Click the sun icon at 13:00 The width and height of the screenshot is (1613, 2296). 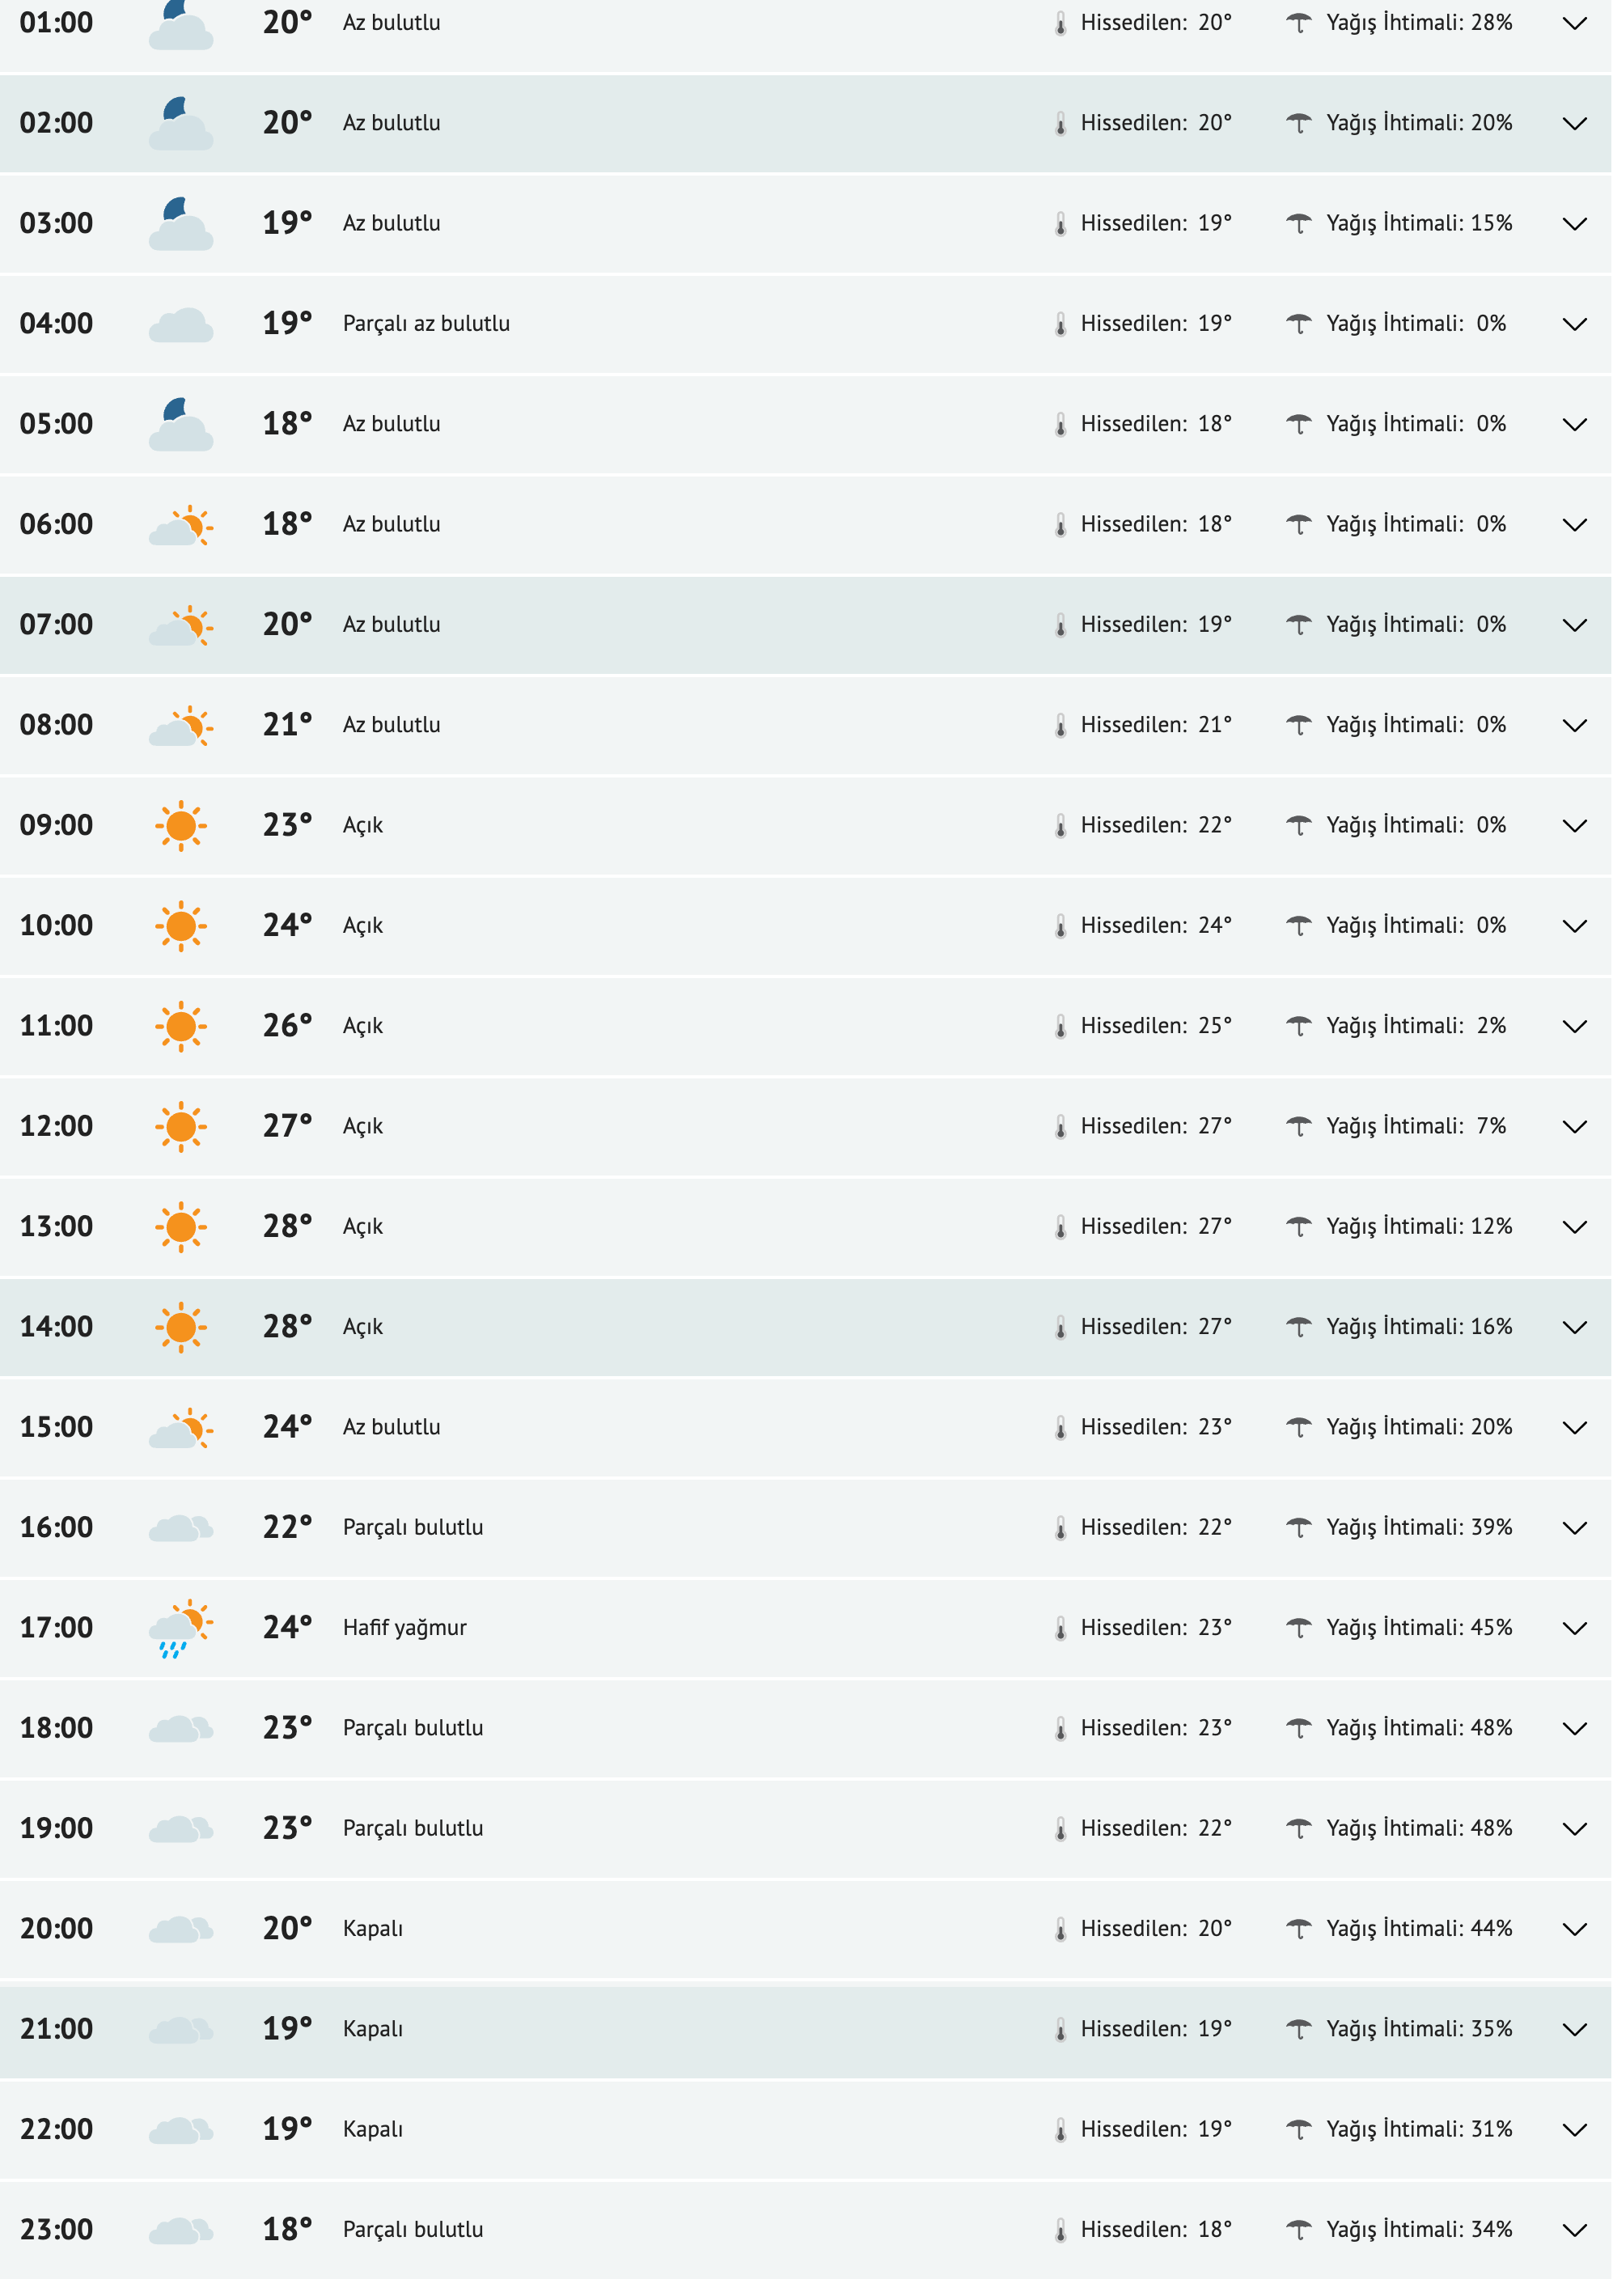point(181,1227)
